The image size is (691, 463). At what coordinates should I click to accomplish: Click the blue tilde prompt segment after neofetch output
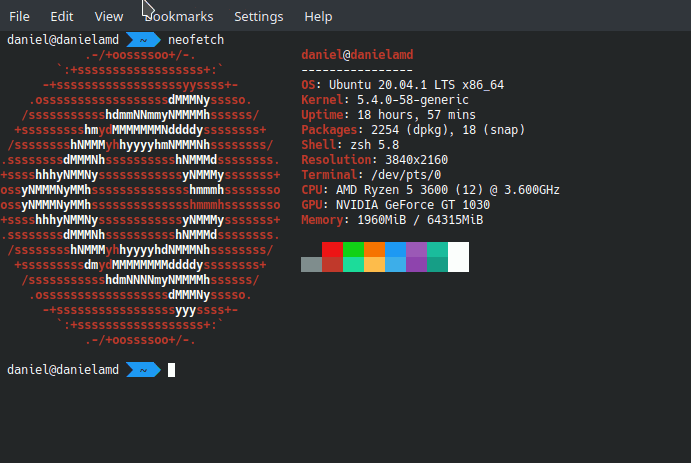pos(143,370)
